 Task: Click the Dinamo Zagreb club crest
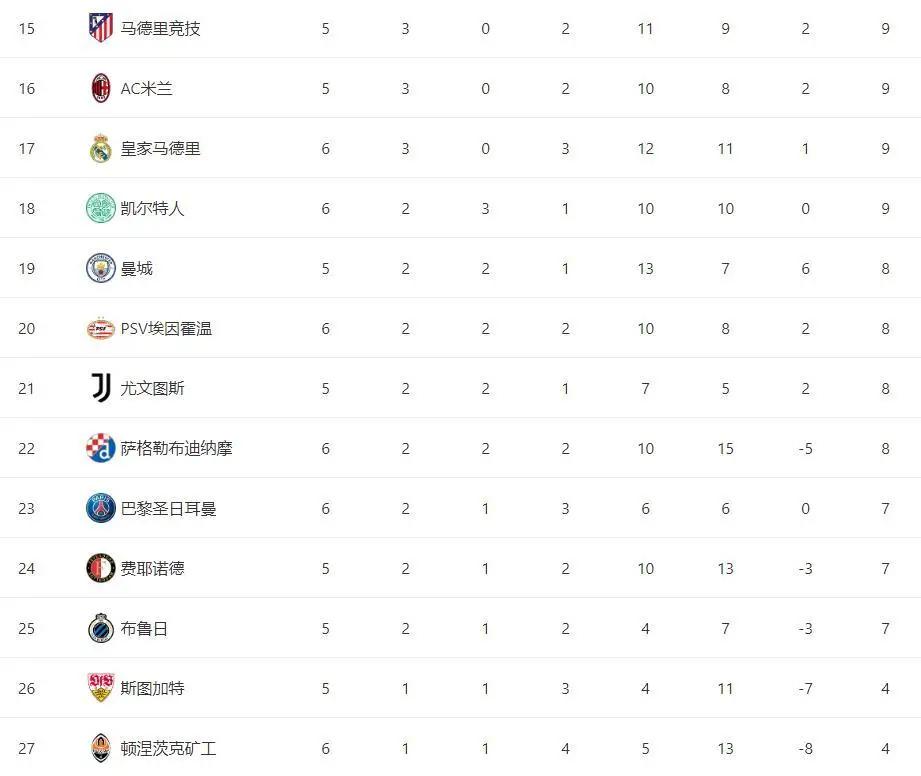click(x=100, y=448)
